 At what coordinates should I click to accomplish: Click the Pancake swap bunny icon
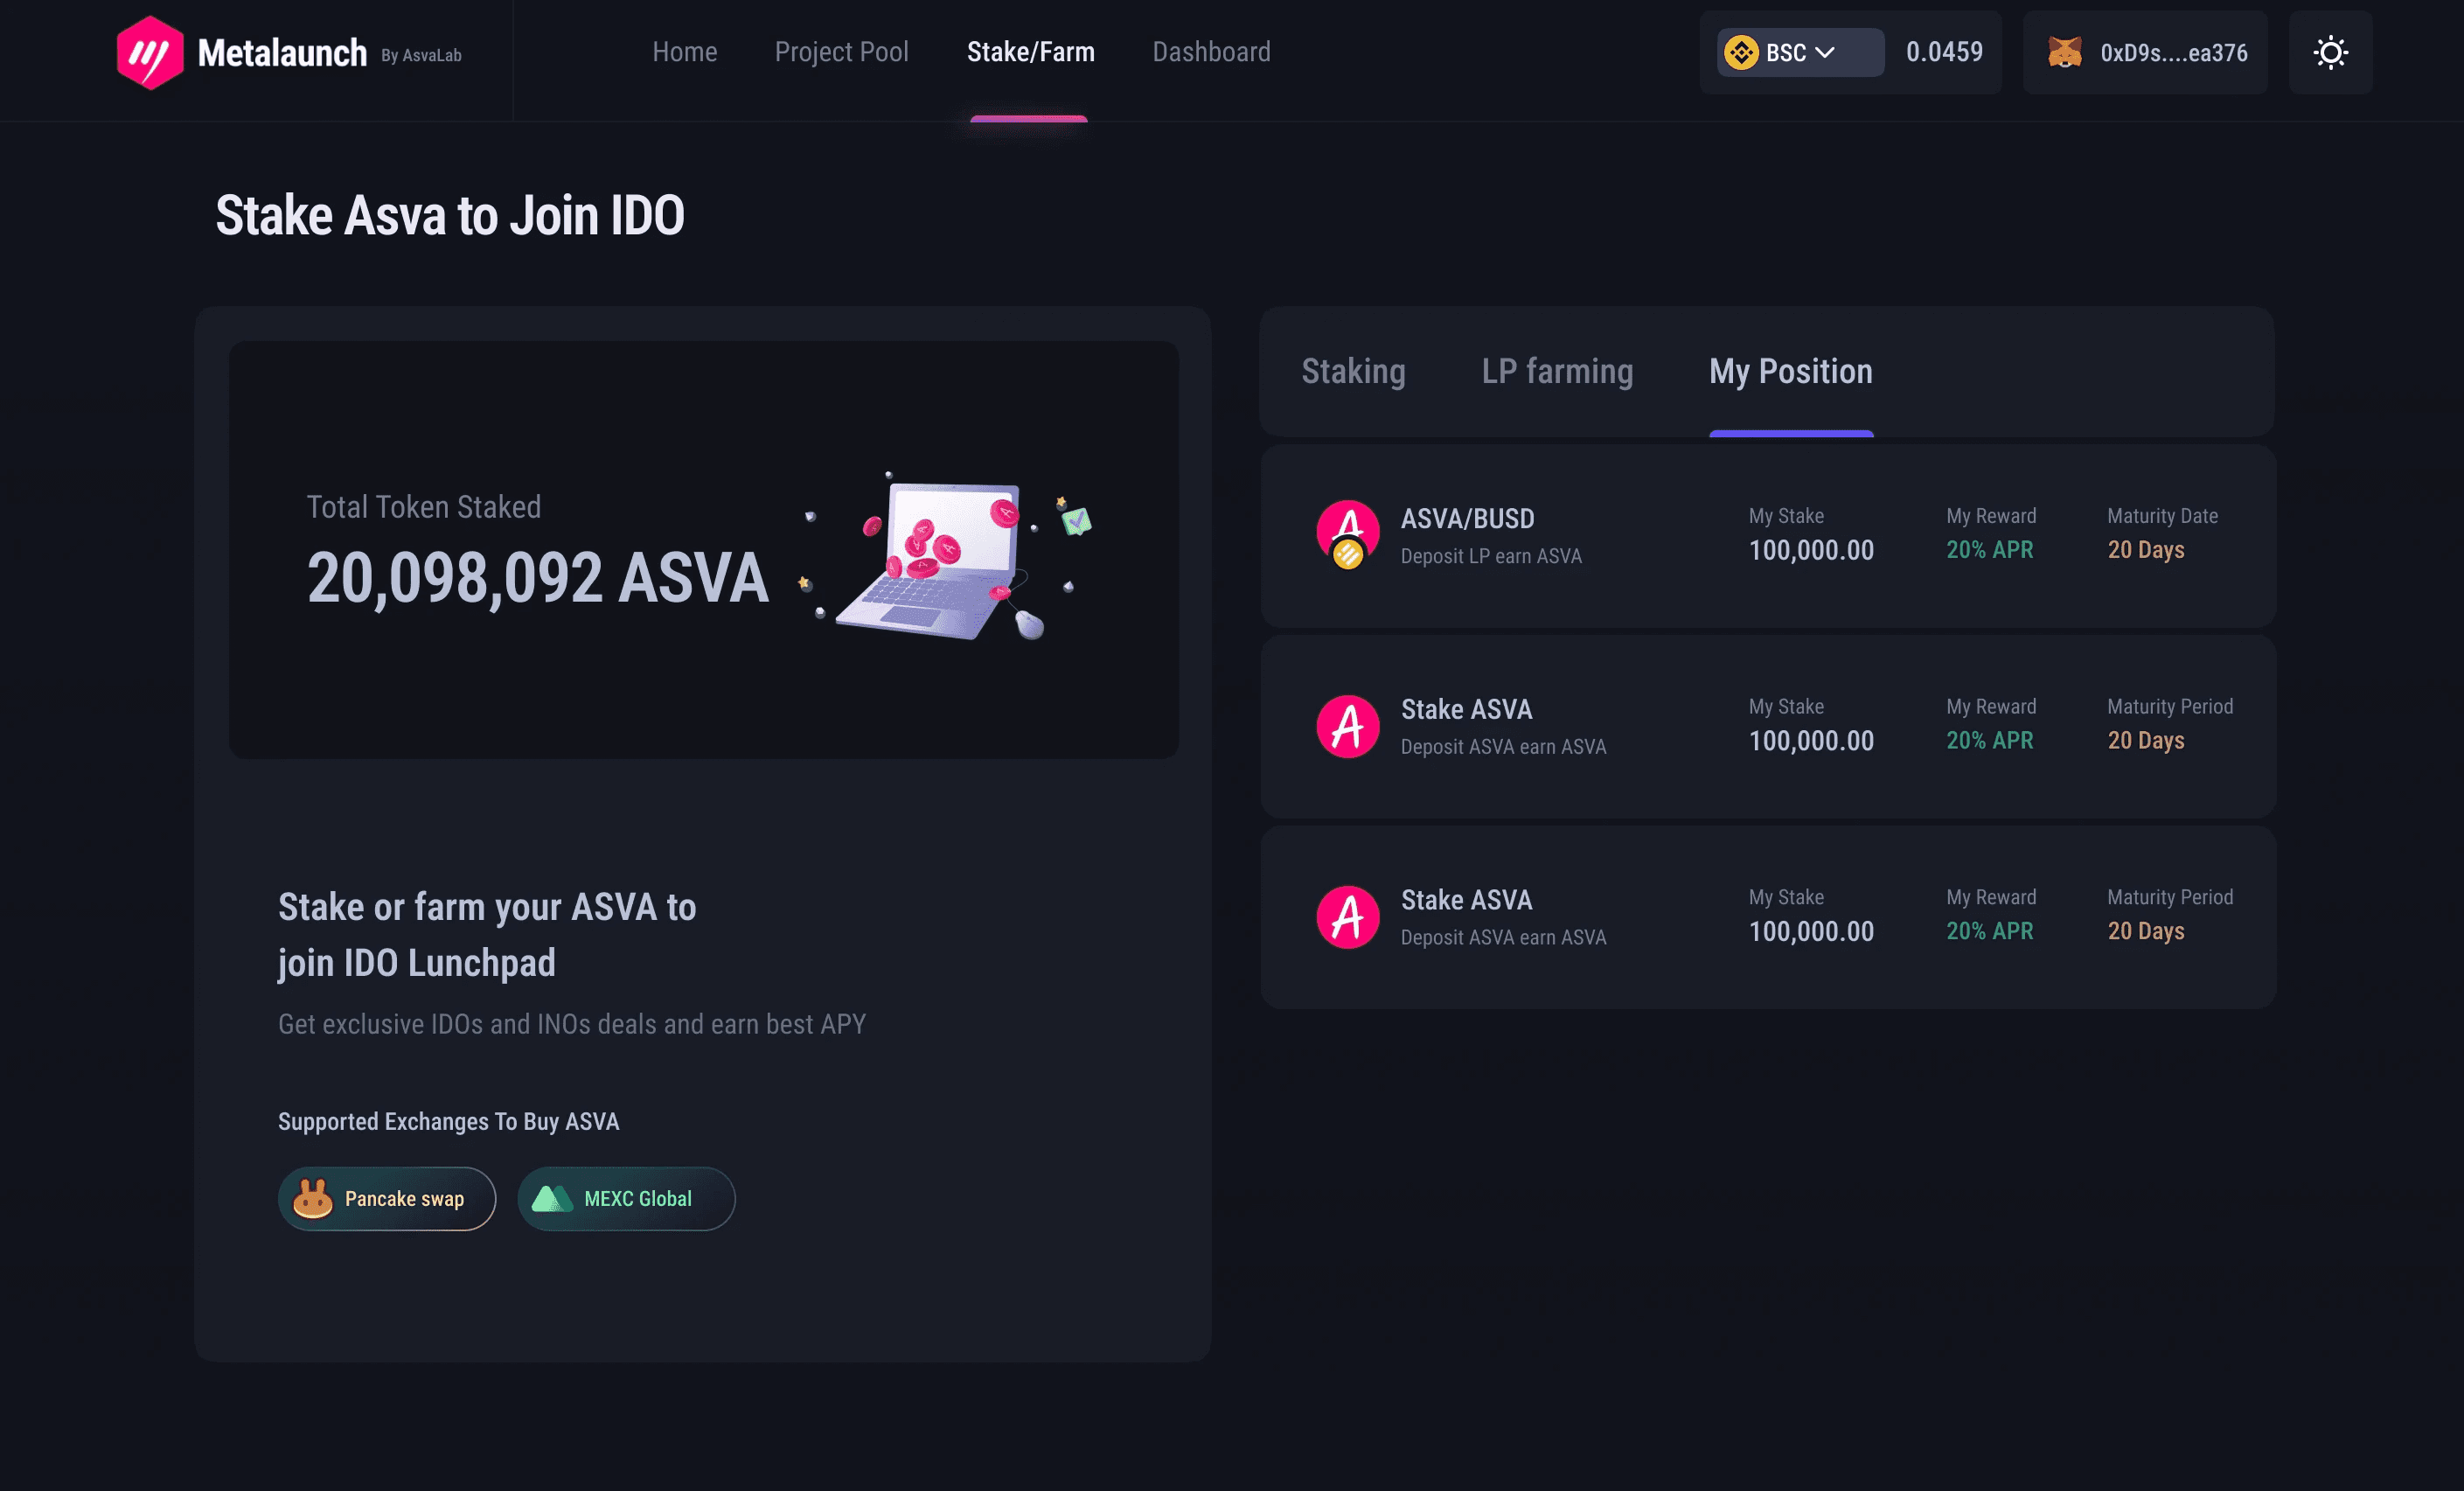point(313,1199)
